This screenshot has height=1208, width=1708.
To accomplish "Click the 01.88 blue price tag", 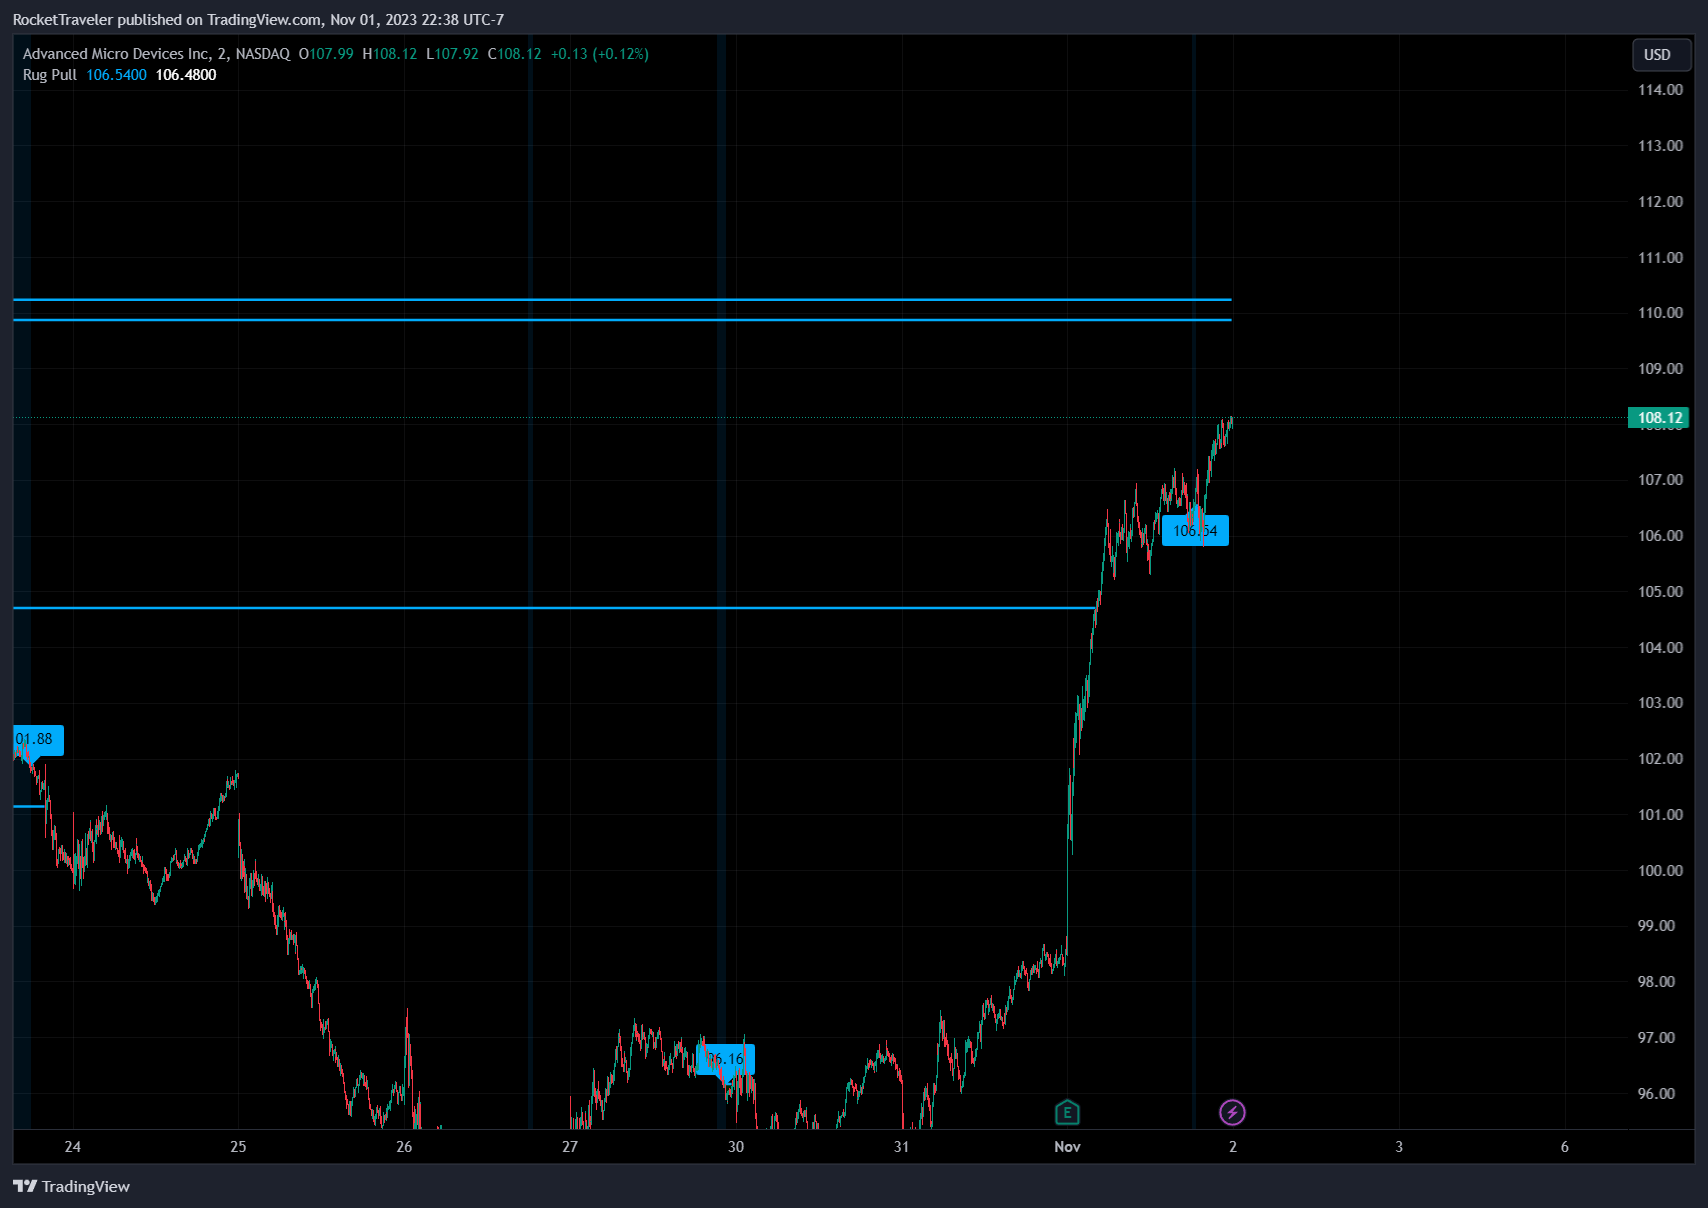I will click(37, 740).
